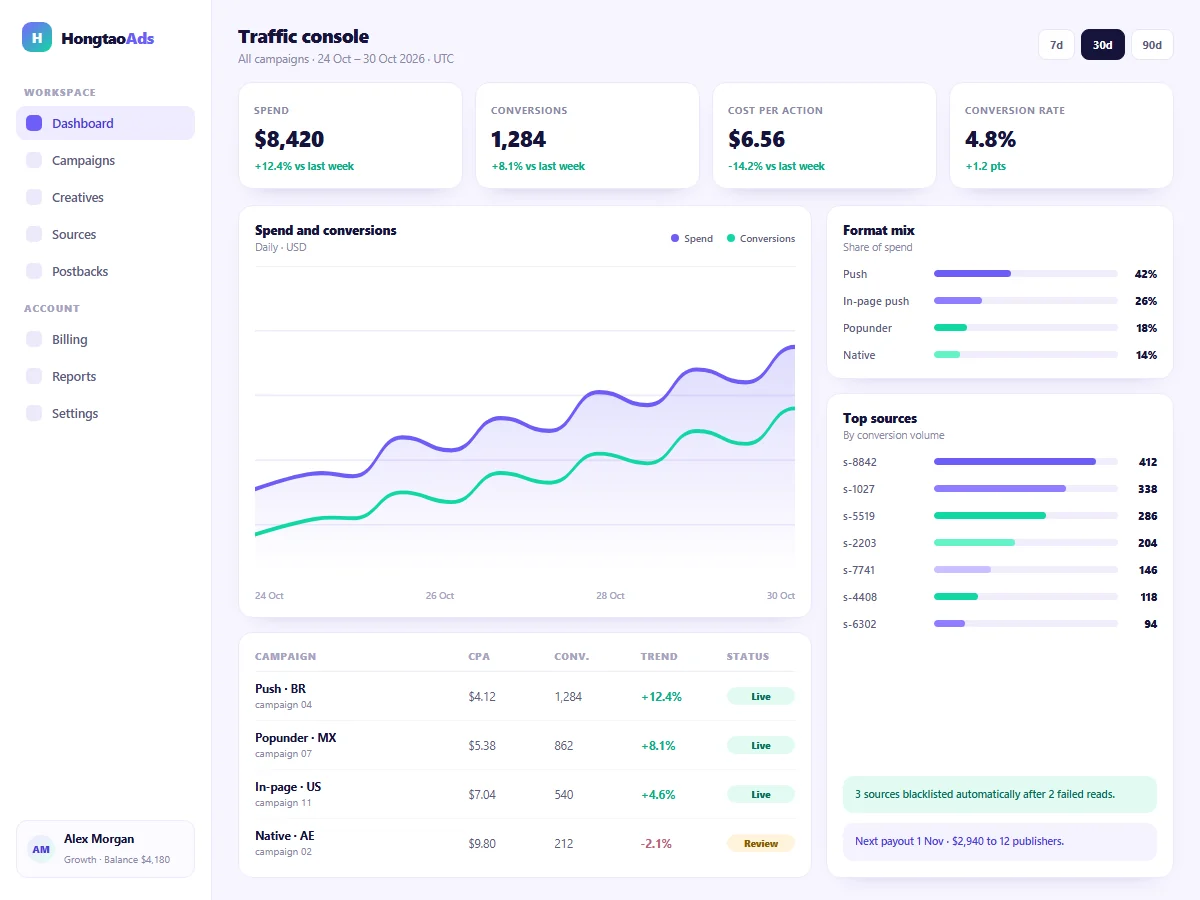Click the Postbacks sidebar icon
Image resolution: width=1200 pixels, height=900 pixels.
[34, 271]
